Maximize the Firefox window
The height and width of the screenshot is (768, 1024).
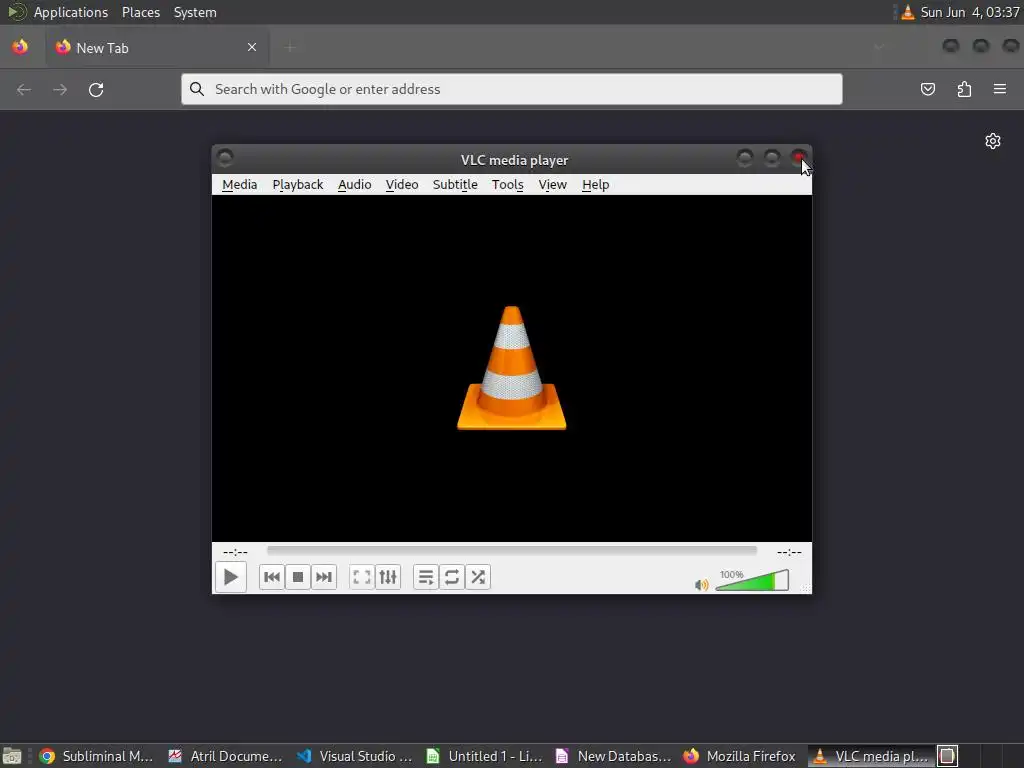tap(981, 46)
